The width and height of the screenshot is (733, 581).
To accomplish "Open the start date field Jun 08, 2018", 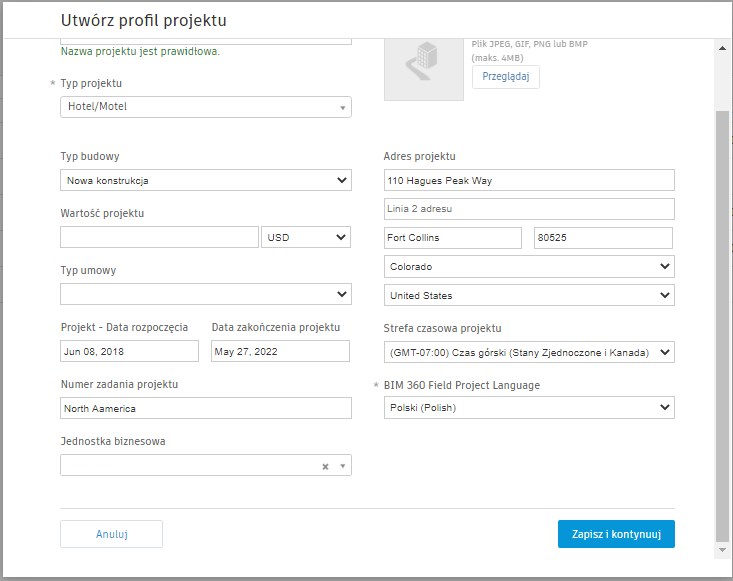I will pos(129,352).
